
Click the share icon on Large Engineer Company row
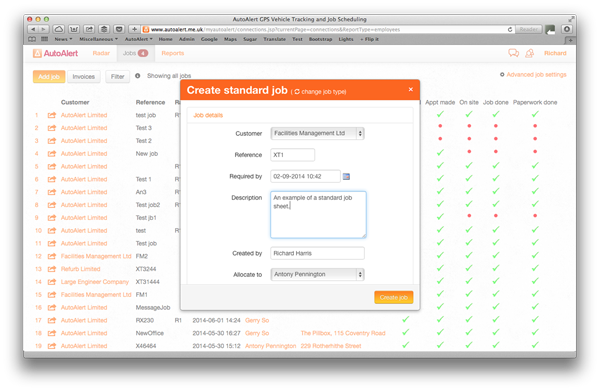[52, 282]
